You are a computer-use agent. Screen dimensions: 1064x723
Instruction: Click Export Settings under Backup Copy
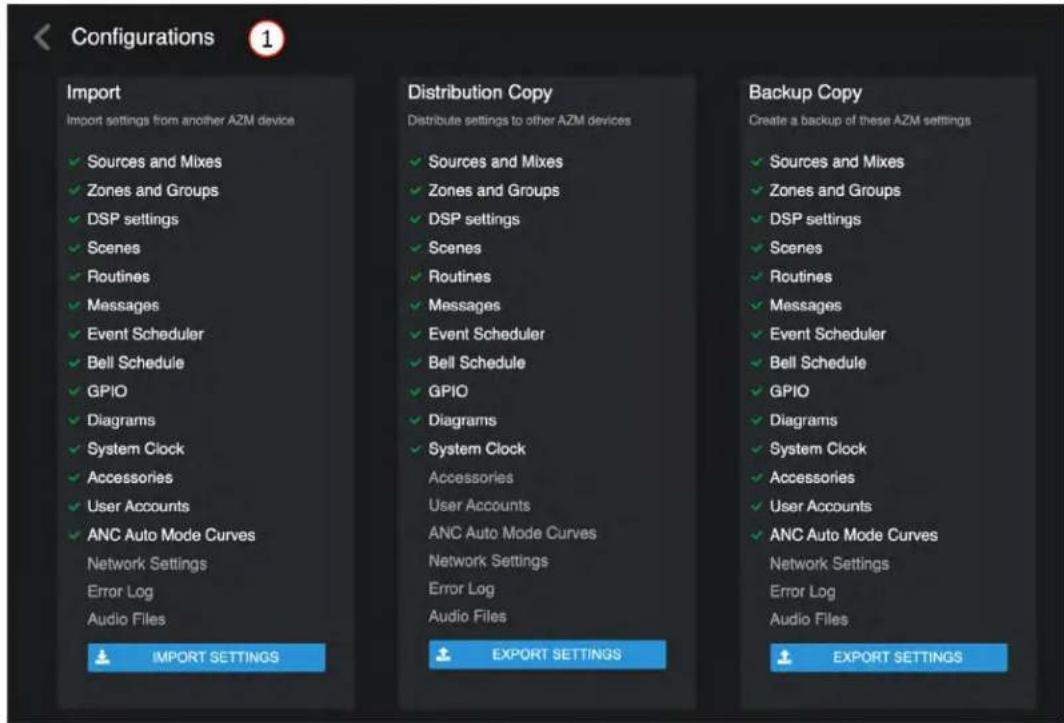tap(888, 657)
